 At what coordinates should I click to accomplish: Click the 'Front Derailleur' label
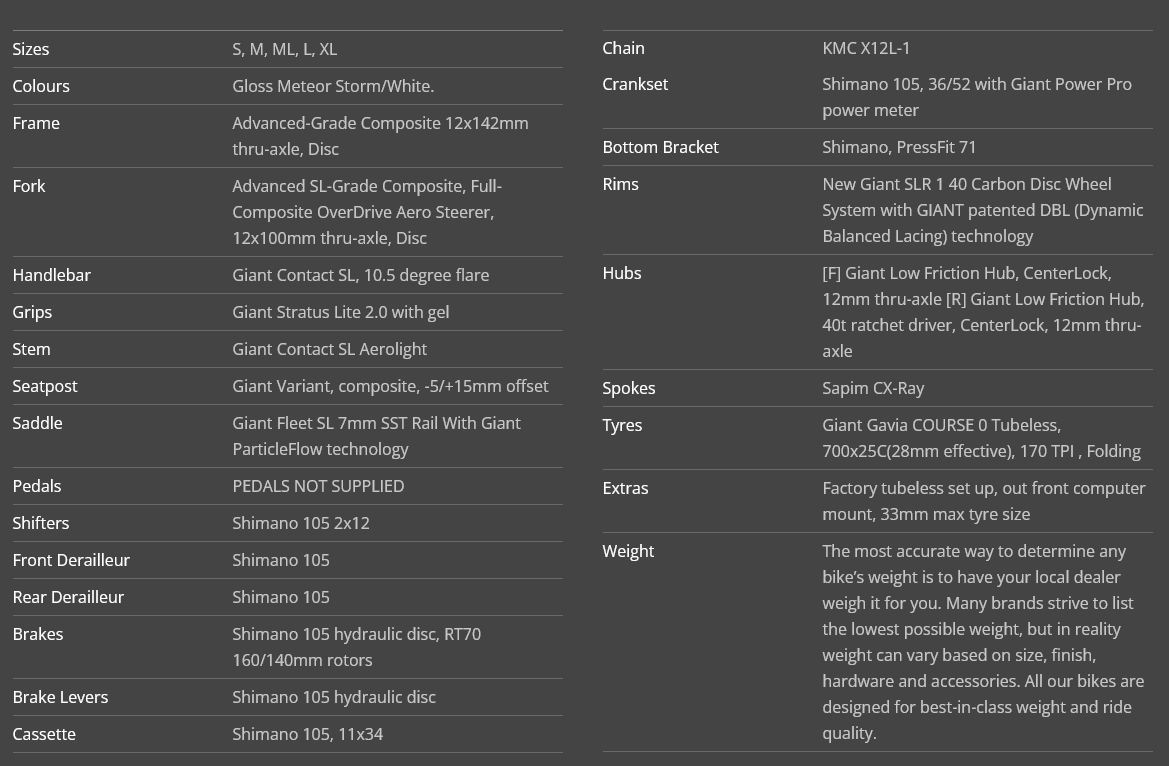(x=71, y=560)
